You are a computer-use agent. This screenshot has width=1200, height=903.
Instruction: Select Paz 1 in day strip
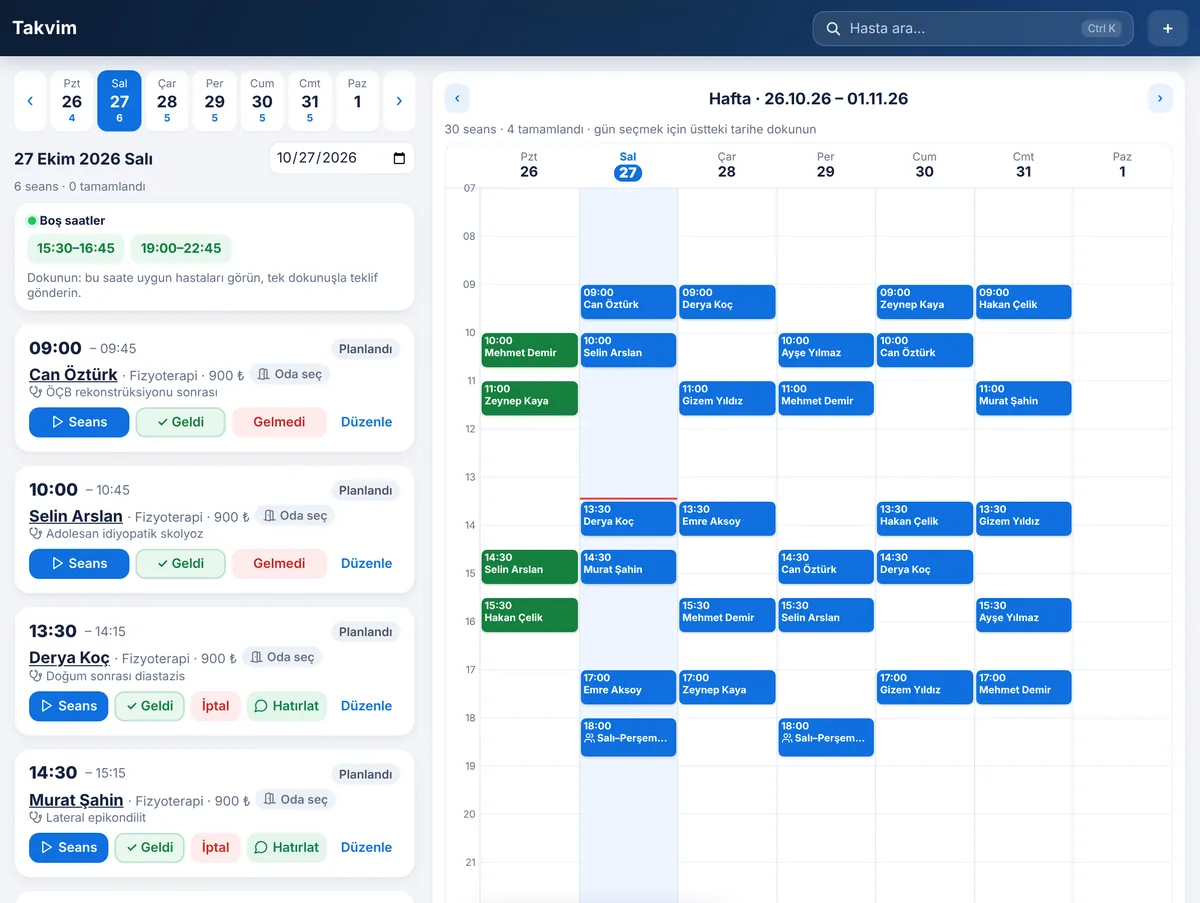tap(357, 101)
